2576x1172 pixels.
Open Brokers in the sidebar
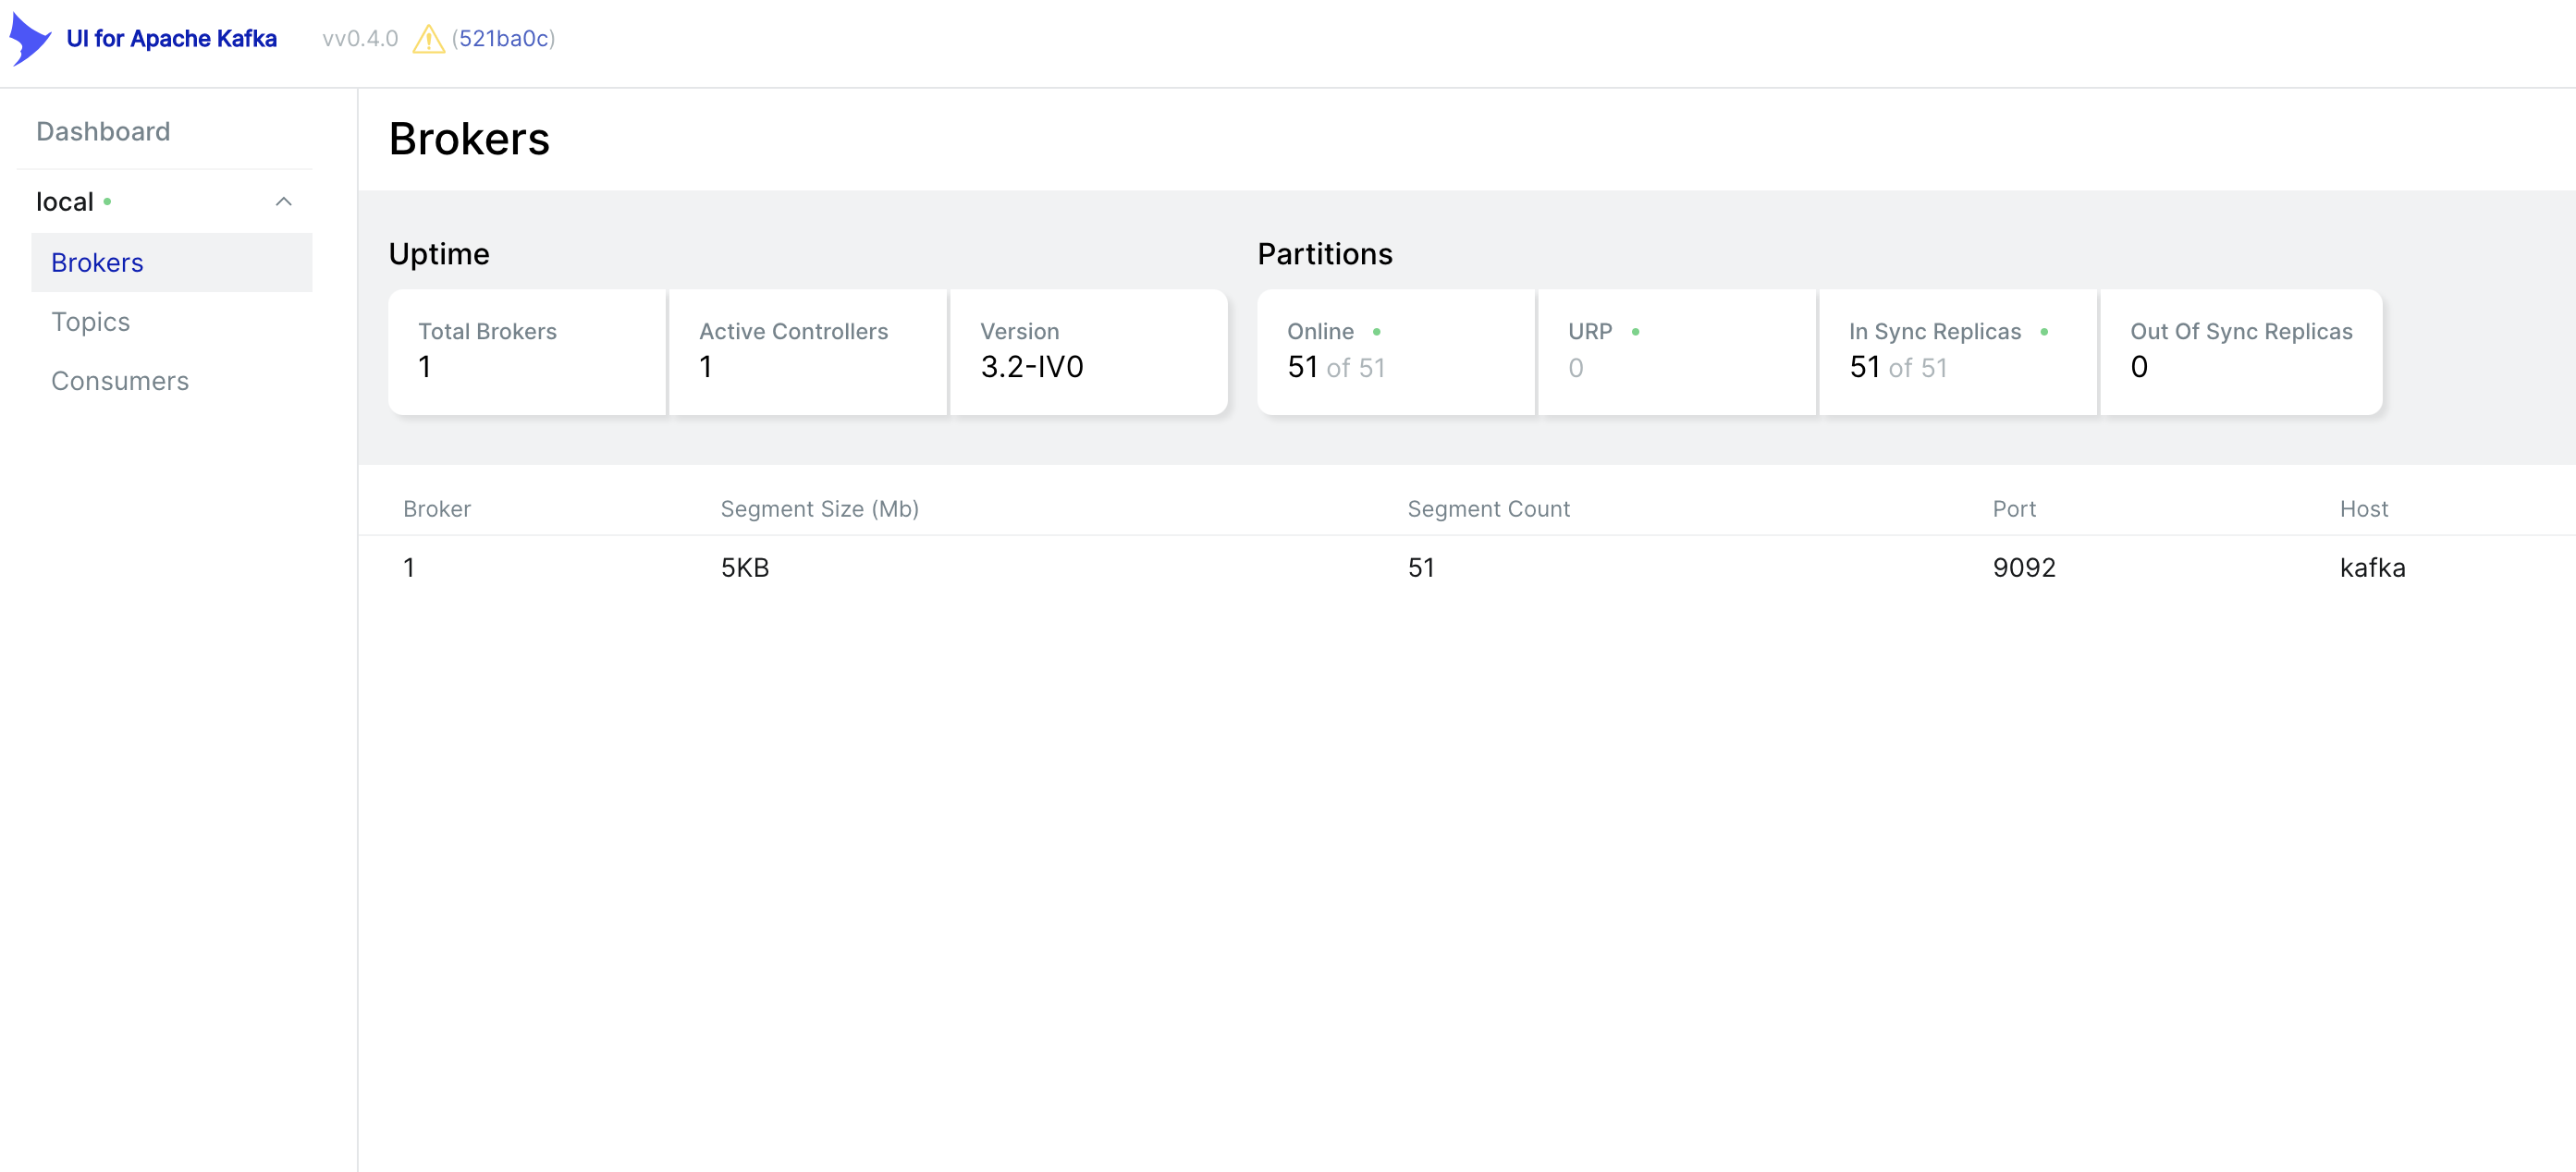97,263
